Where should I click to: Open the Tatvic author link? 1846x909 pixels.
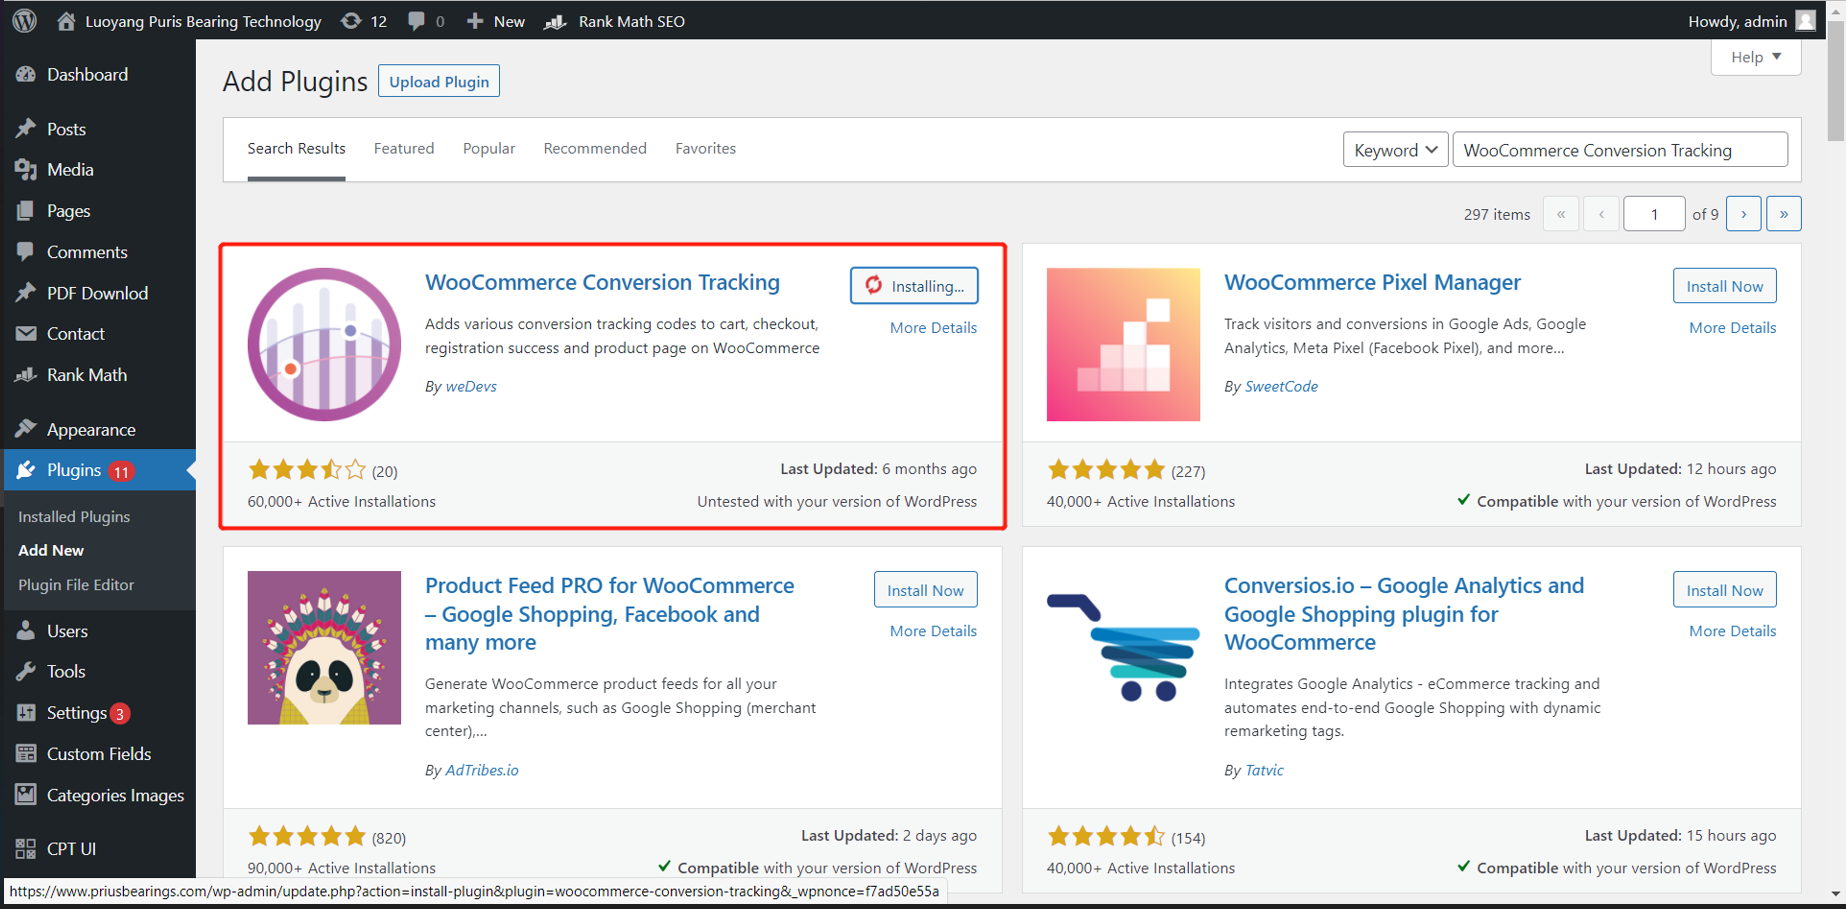1264,770
